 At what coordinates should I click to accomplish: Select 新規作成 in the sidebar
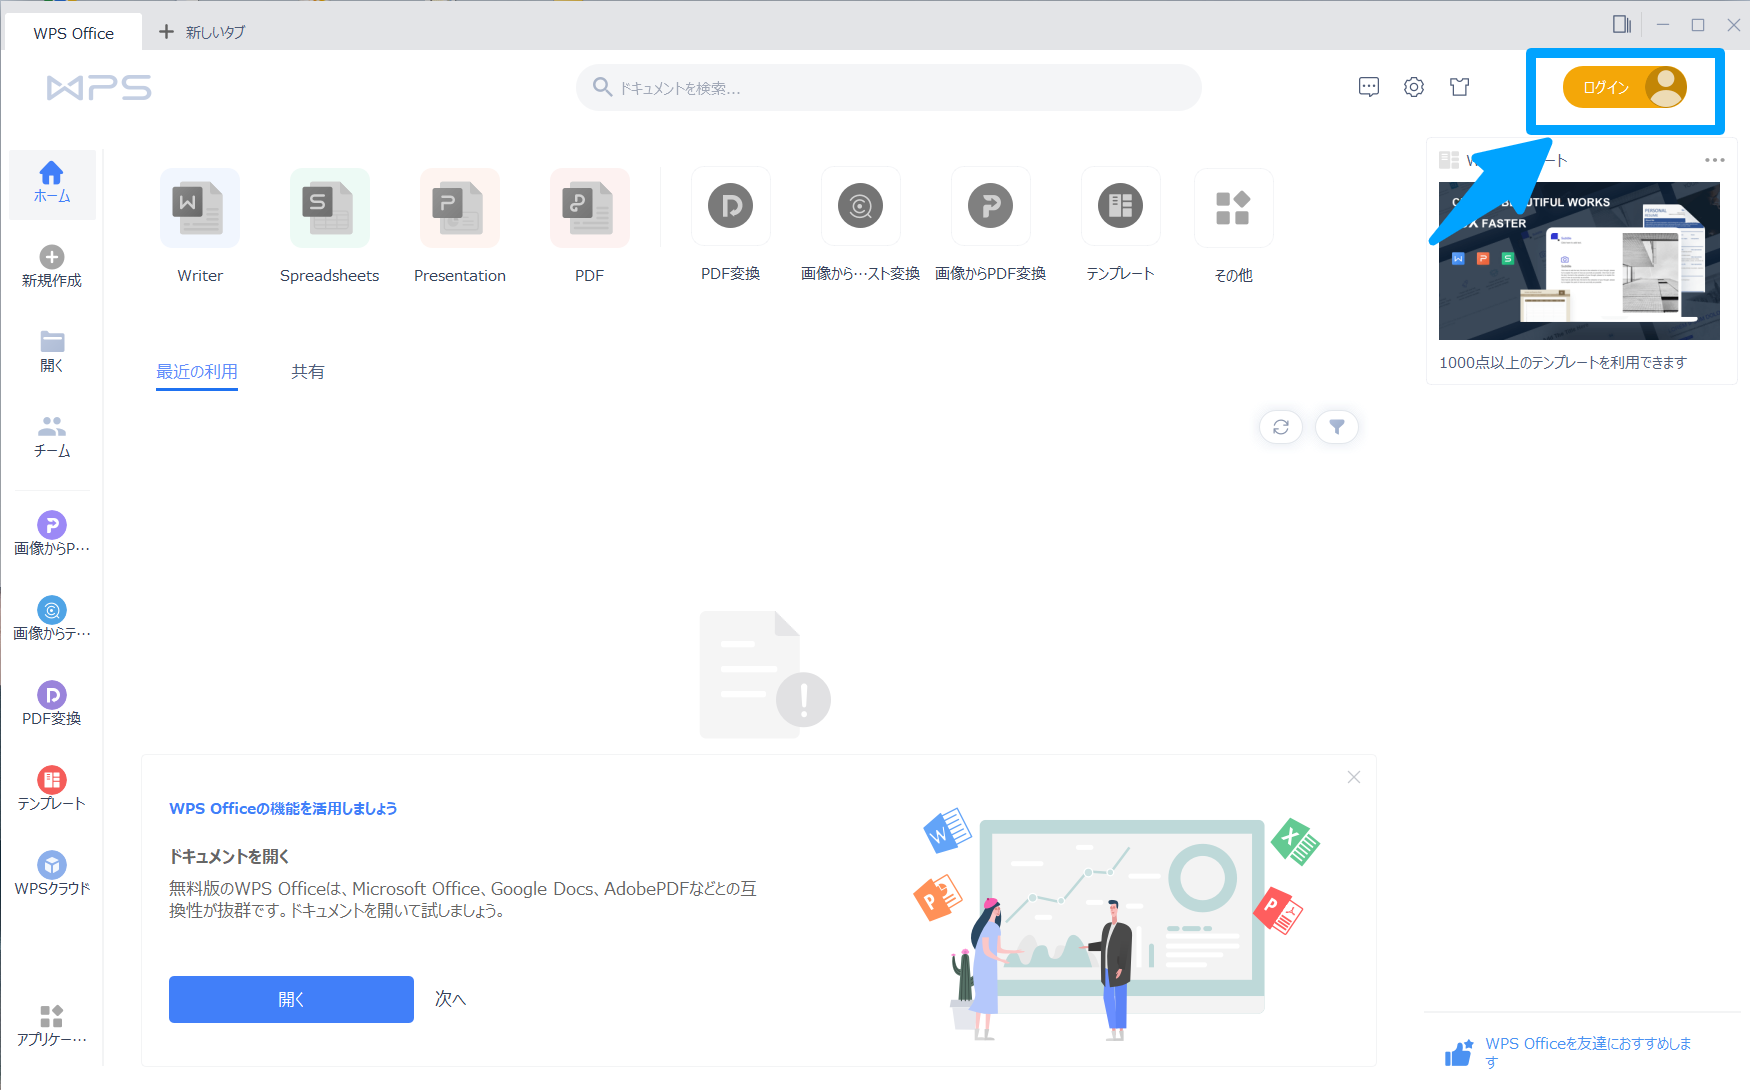(51, 265)
